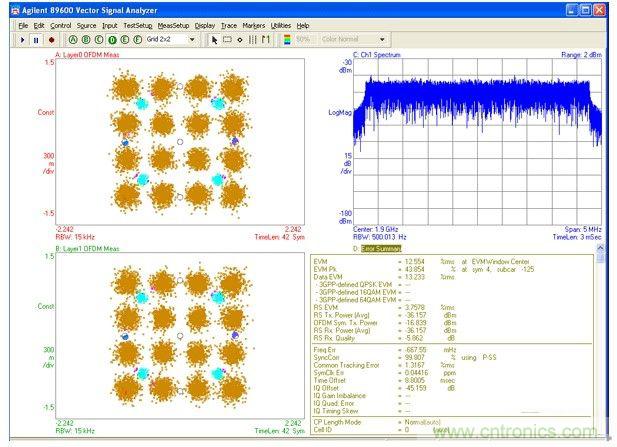The height and width of the screenshot is (447, 617).
Task: Select trace D button in toolbar
Action: (x=112, y=39)
